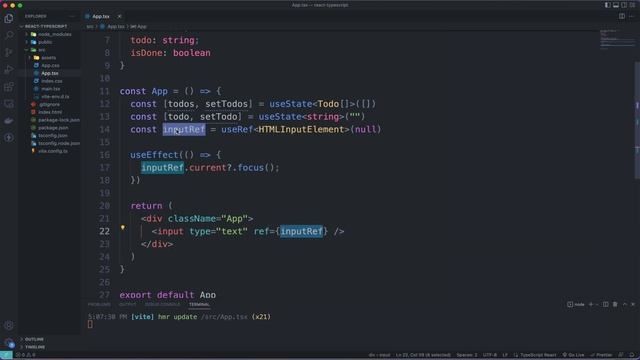Image resolution: width=640 pixels, height=360 pixels.
Task: Open index.html in the explorer
Action: [50, 112]
